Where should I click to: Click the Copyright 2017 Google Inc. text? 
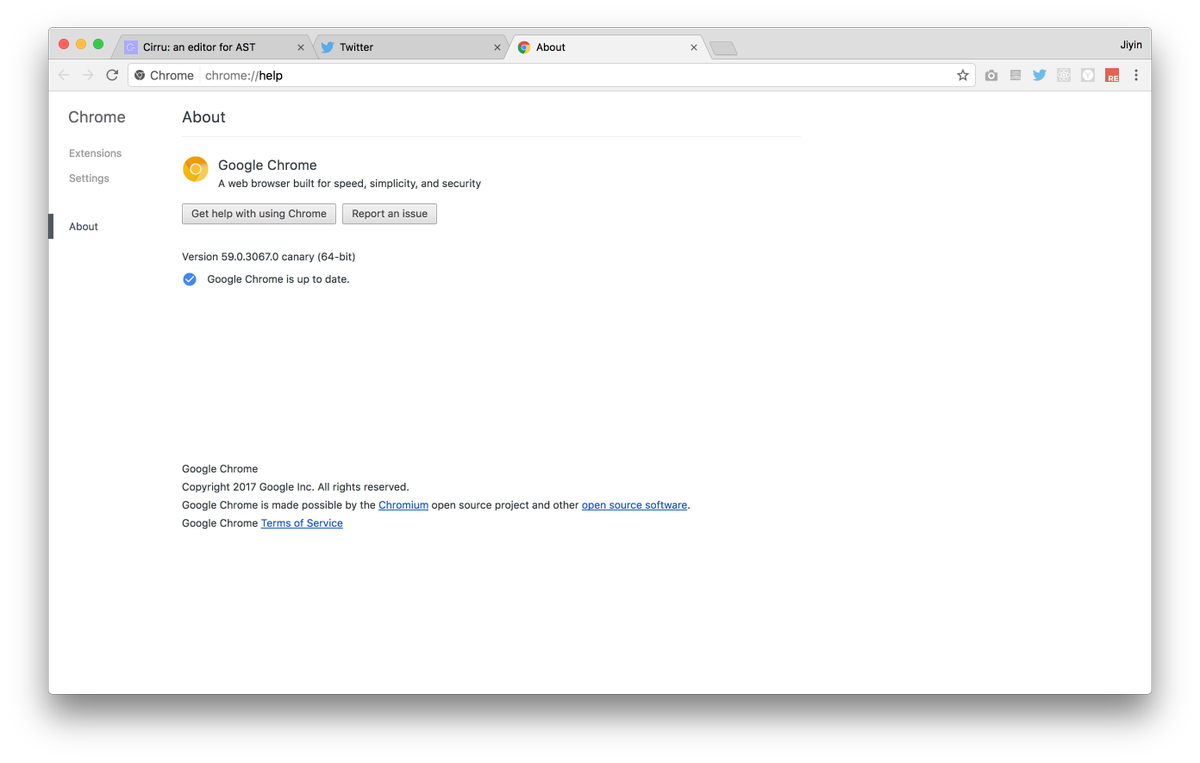[x=295, y=487]
